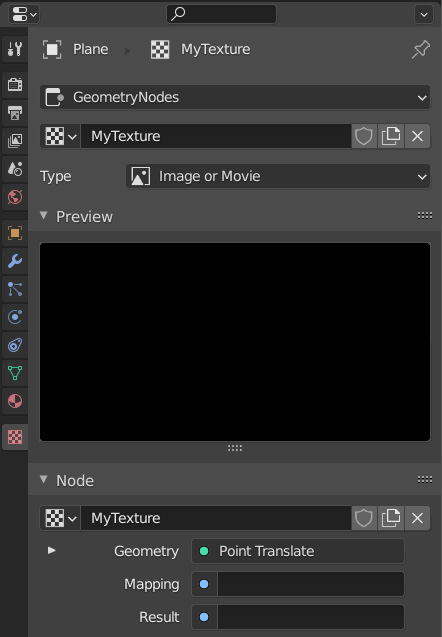The height and width of the screenshot is (637, 442).
Task: Toggle fake user shield beside top MyTexture
Action: point(364,136)
